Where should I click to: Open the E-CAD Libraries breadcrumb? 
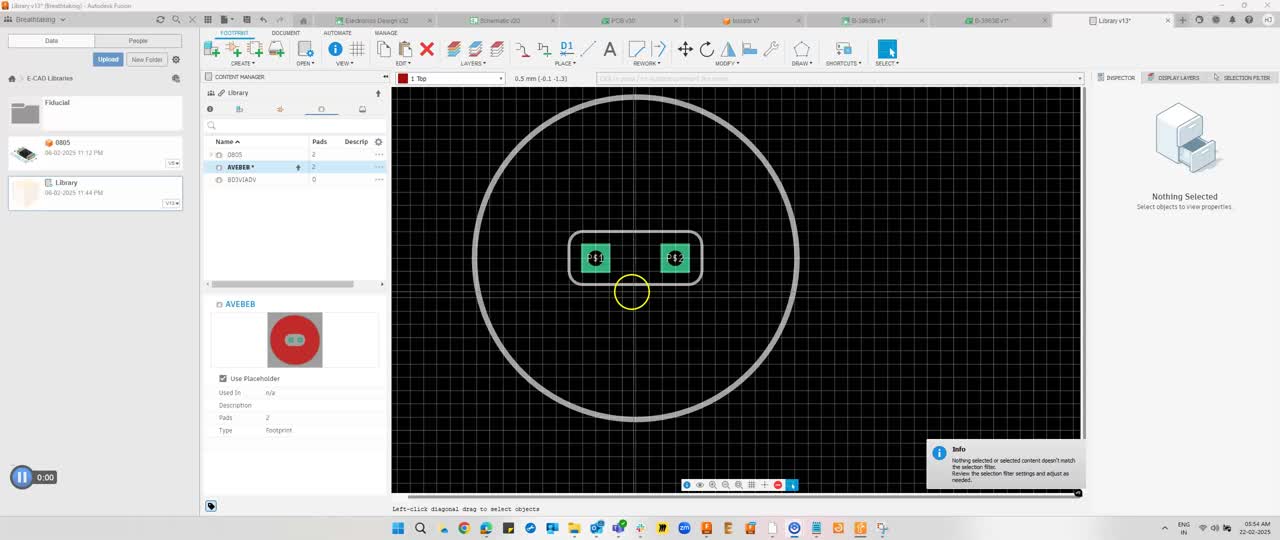[x=50, y=78]
